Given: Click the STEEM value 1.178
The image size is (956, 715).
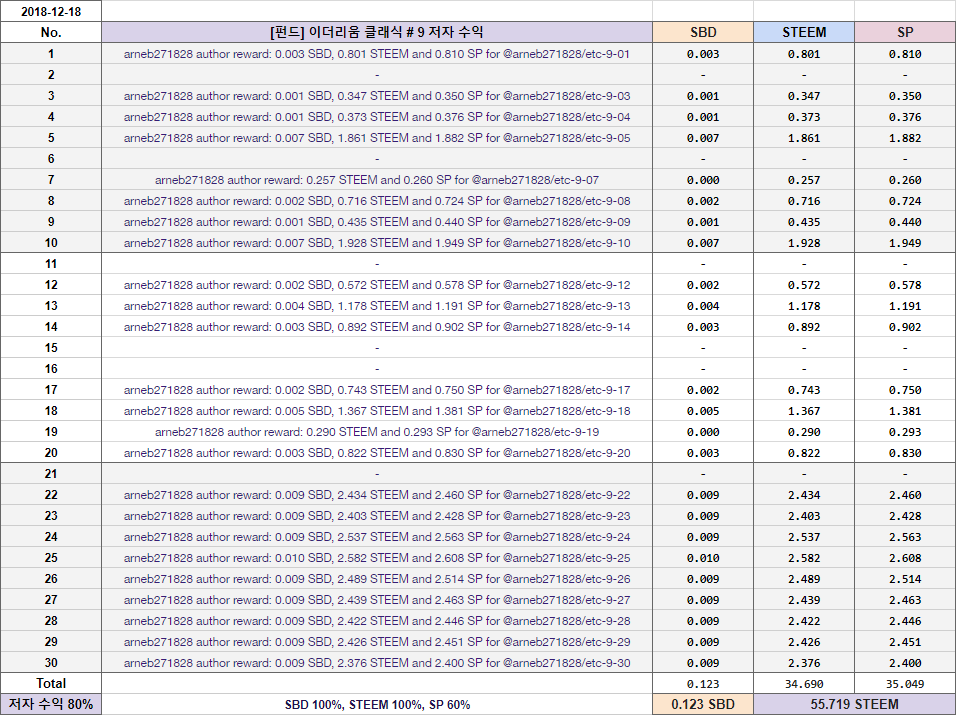Looking at the screenshot, I should click(x=804, y=306).
